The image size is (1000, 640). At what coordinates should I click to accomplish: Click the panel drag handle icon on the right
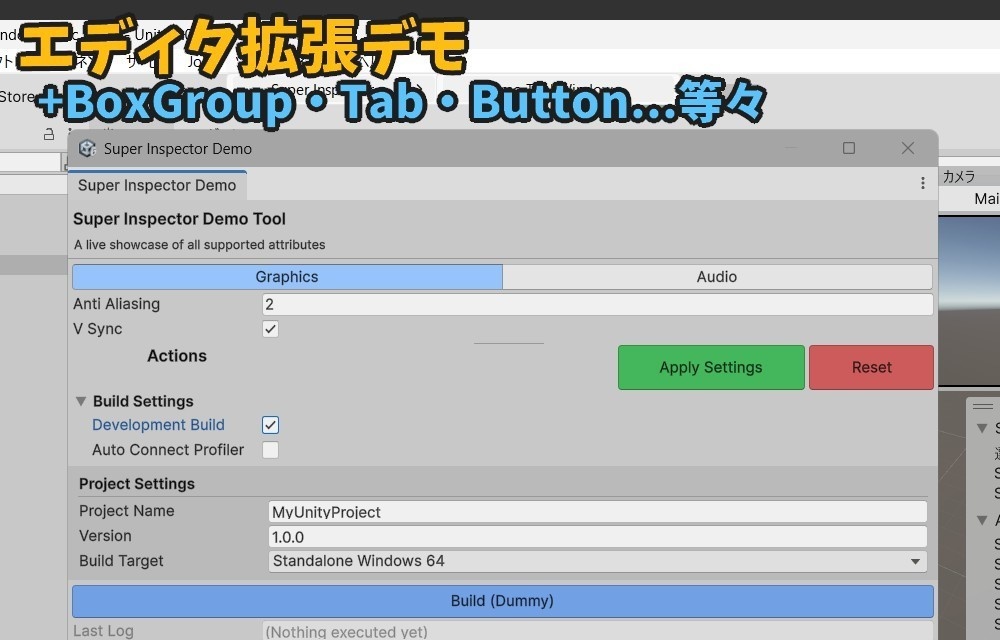pyautogui.click(x=981, y=405)
